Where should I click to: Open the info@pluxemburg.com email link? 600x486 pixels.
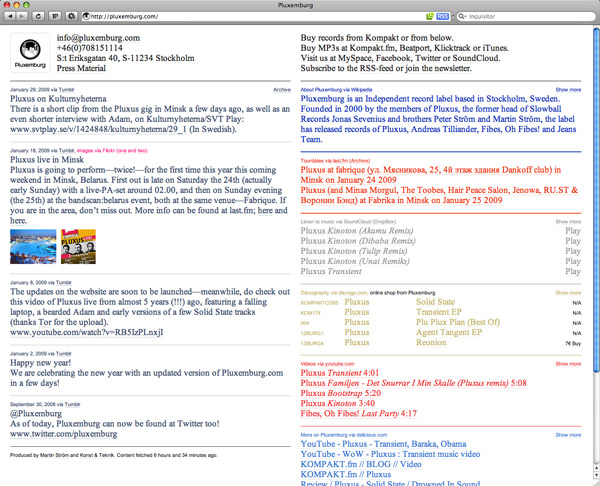(x=98, y=38)
